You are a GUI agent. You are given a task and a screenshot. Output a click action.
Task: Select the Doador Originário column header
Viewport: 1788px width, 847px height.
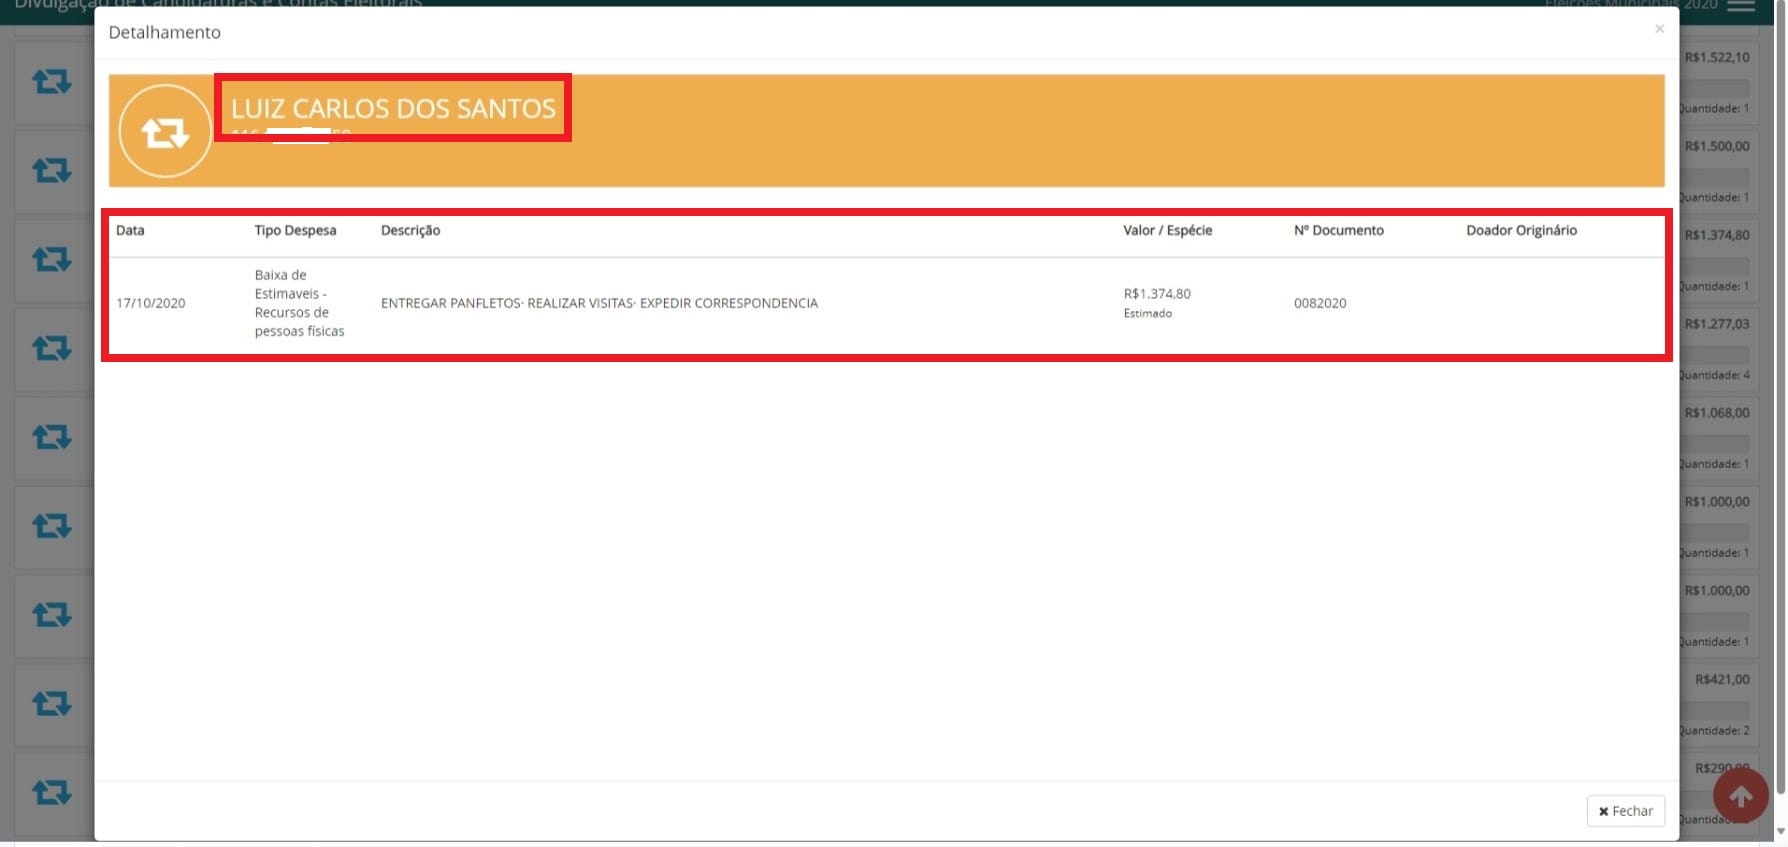pyautogui.click(x=1521, y=230)
